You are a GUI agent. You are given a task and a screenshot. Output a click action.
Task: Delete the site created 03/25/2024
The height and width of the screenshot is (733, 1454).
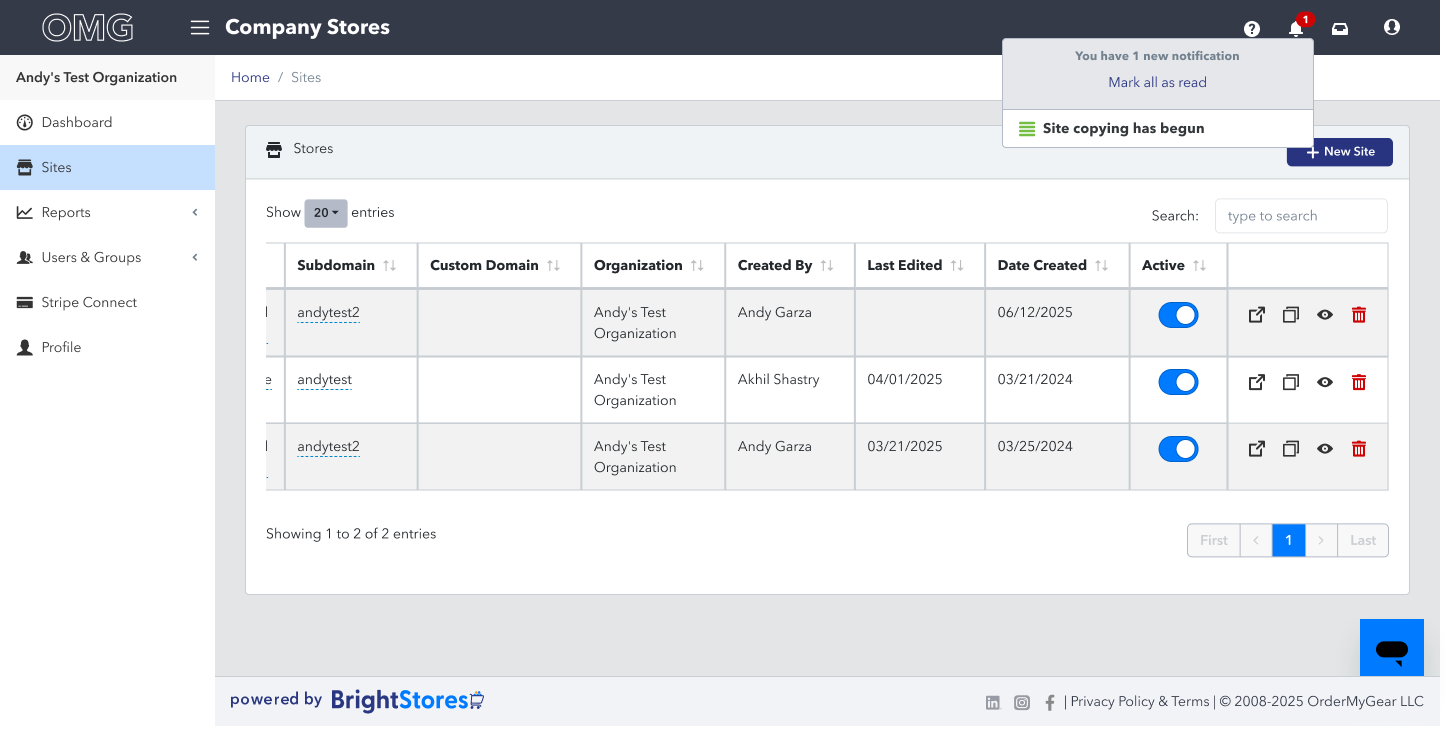coord(1359,449)
